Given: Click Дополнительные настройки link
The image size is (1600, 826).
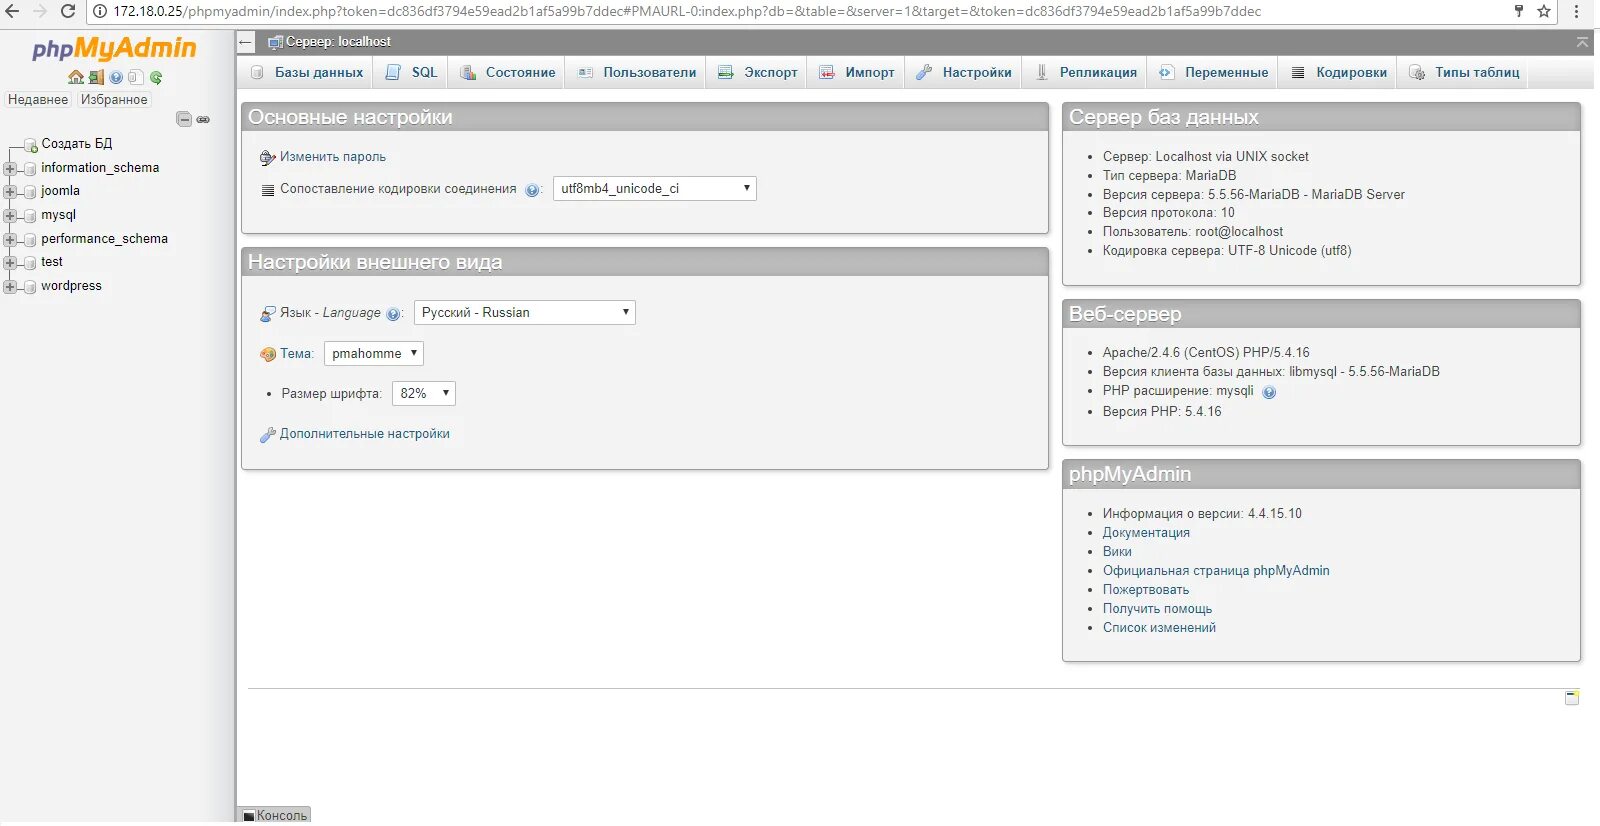Looking at the screenshot, I should (365, 434).
